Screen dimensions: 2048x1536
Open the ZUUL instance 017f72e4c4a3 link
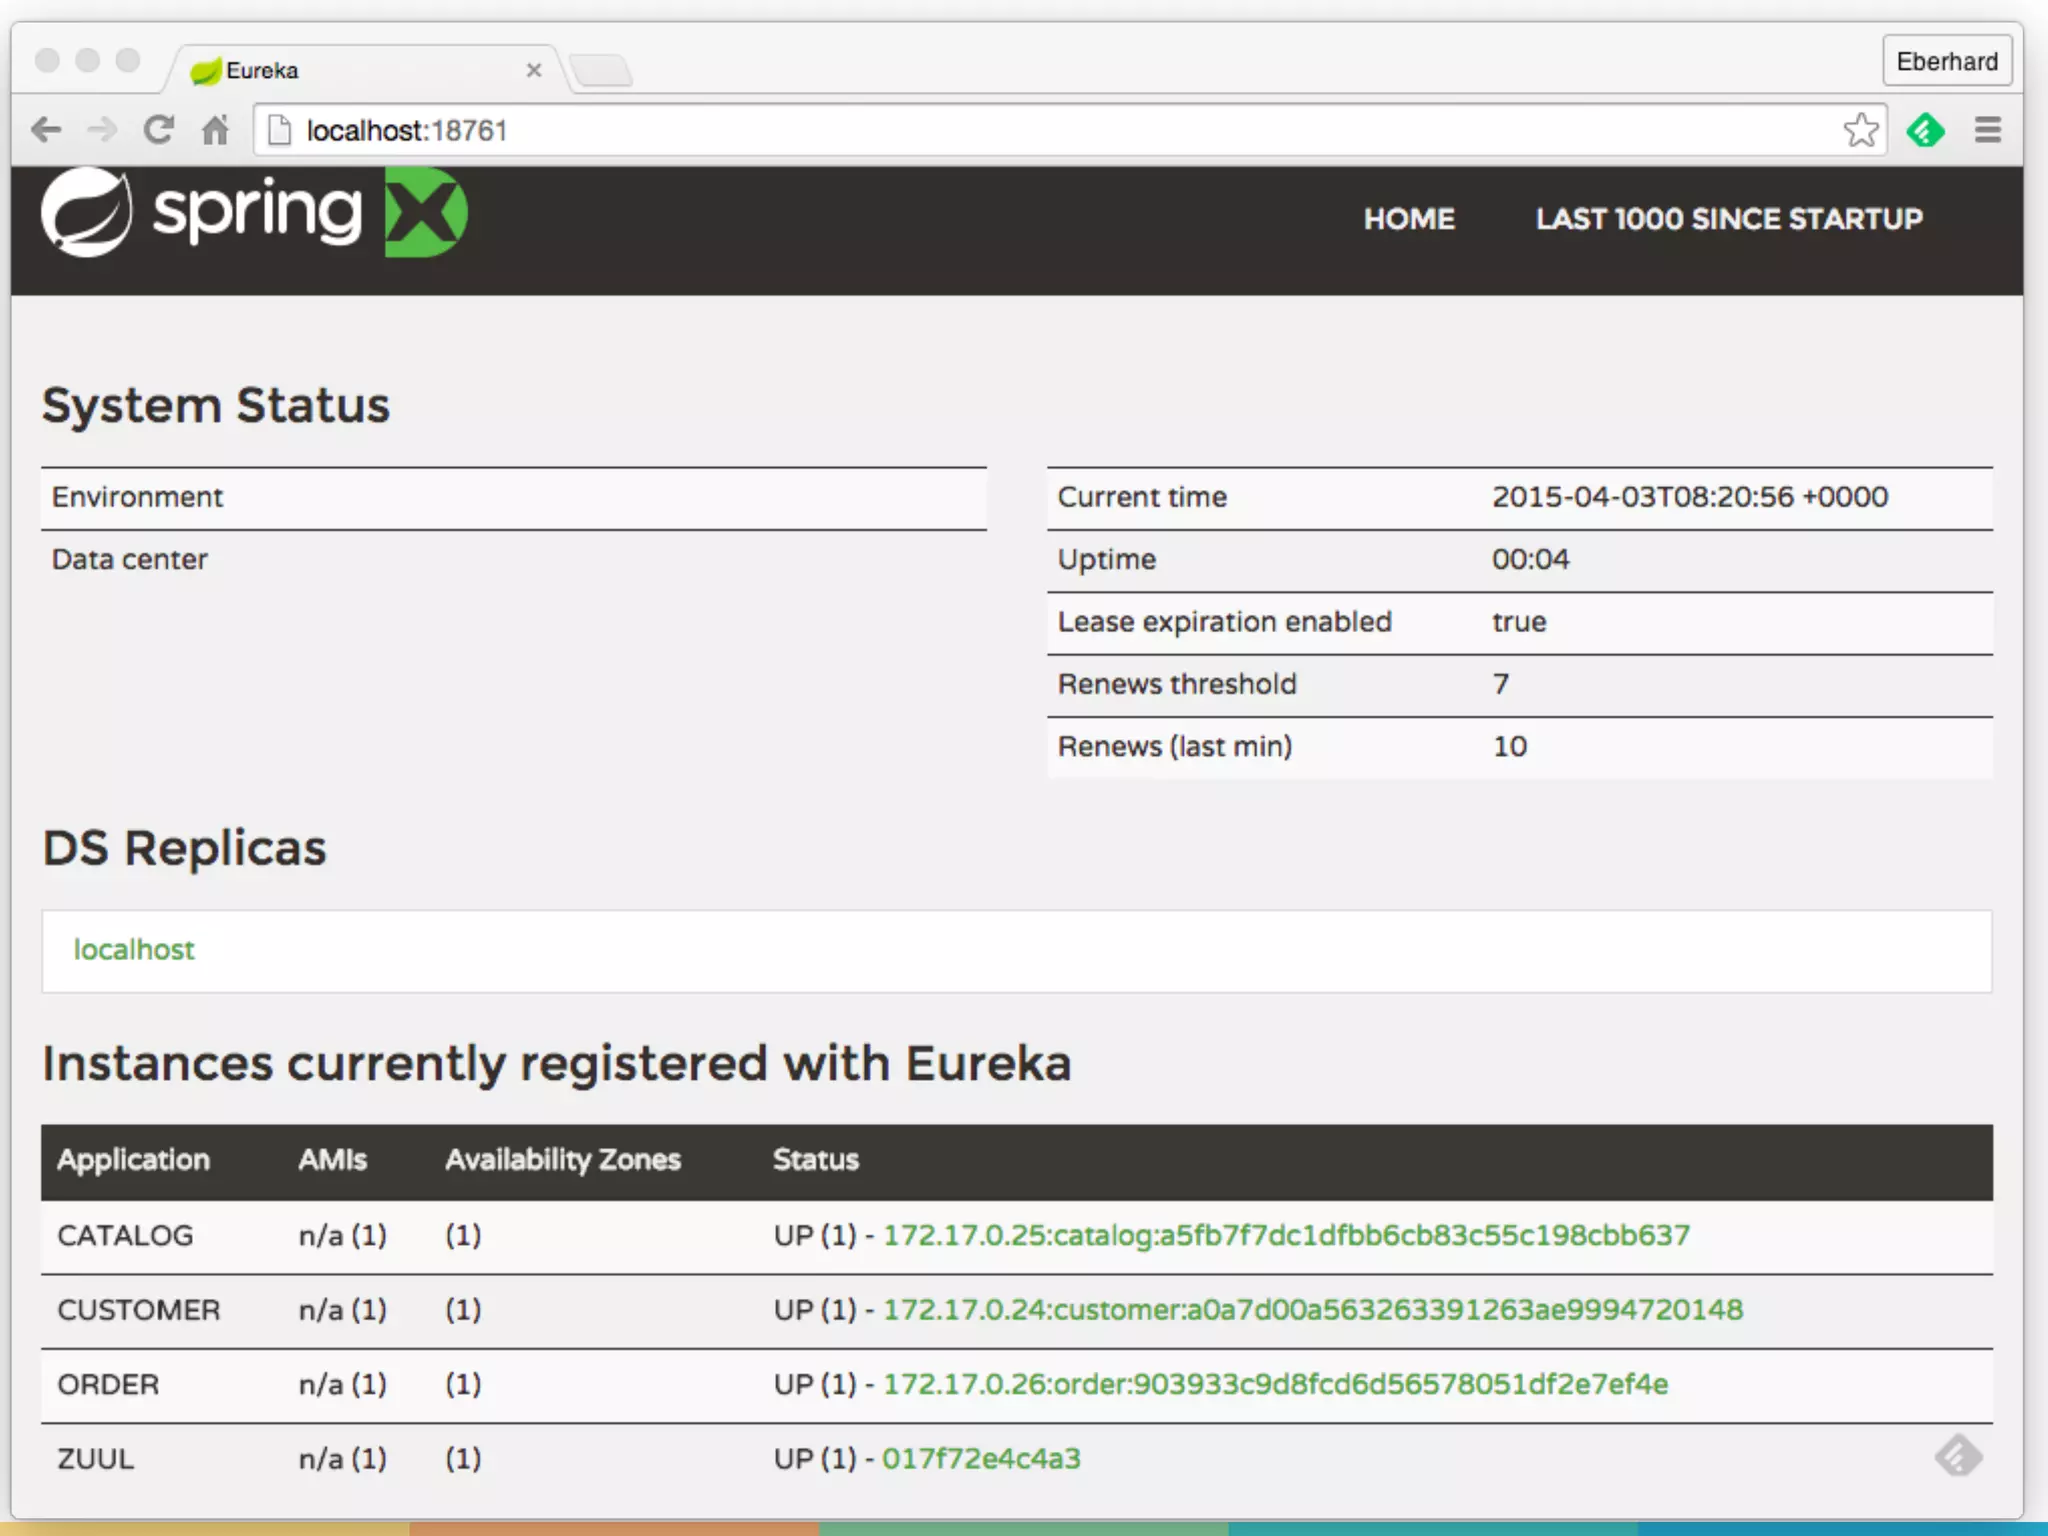(x=980, y=1459)
